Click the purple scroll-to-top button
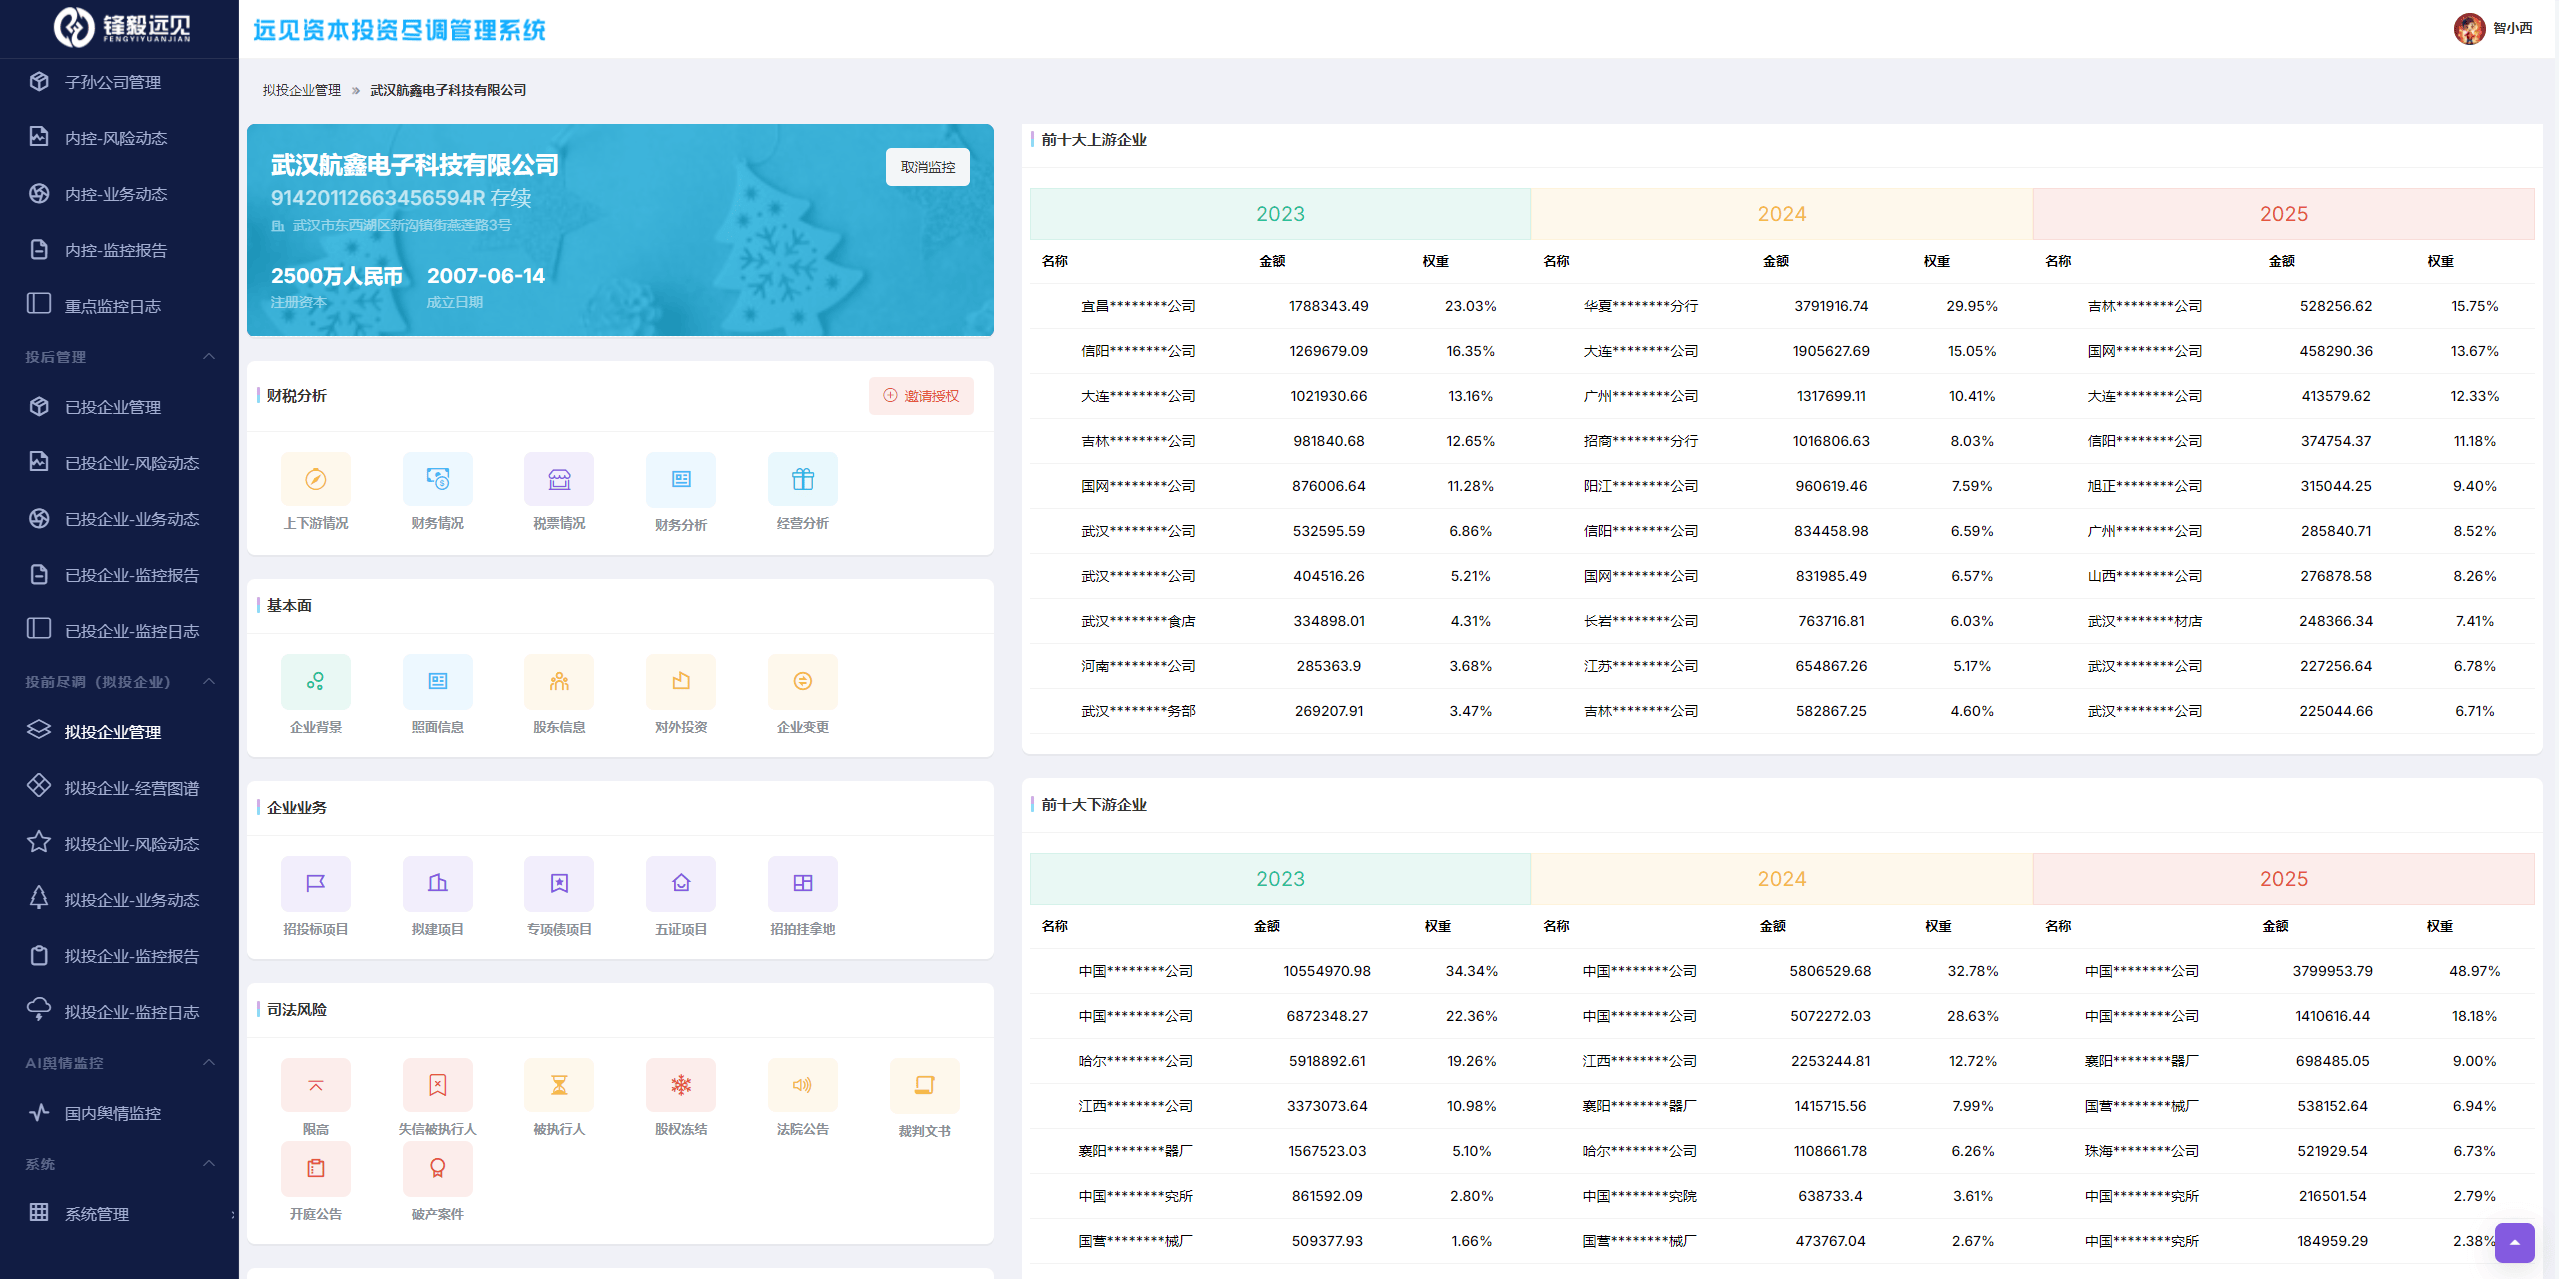Viewport: 2559px width, 1279px height. tap(2513, 1242)
